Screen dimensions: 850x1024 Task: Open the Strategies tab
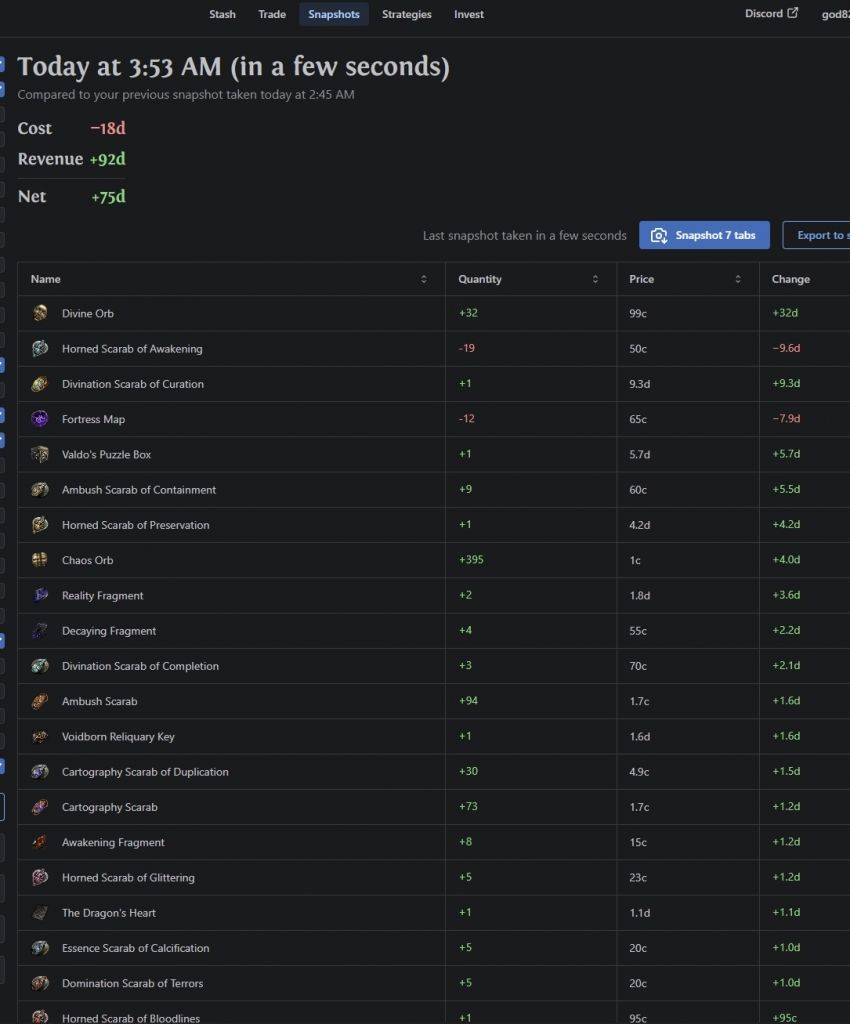tap(406, 14)
